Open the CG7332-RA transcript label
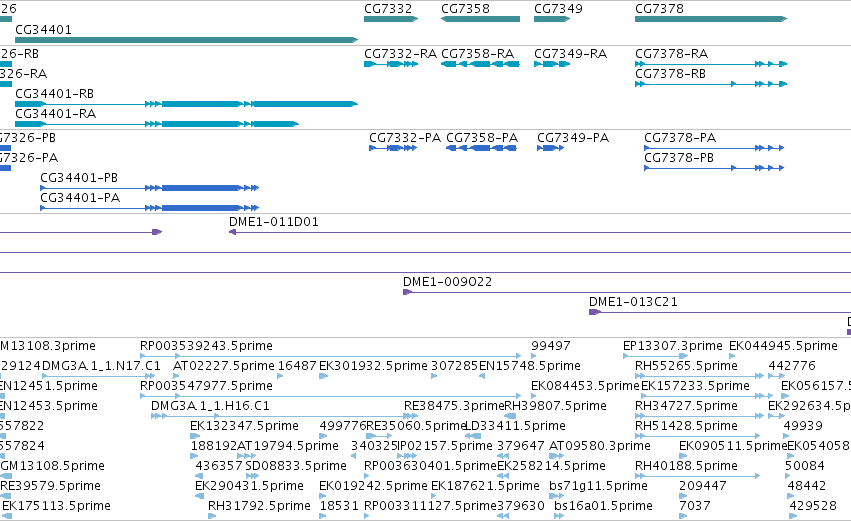The width and height of the screenshot is (851, 521). 401,54
